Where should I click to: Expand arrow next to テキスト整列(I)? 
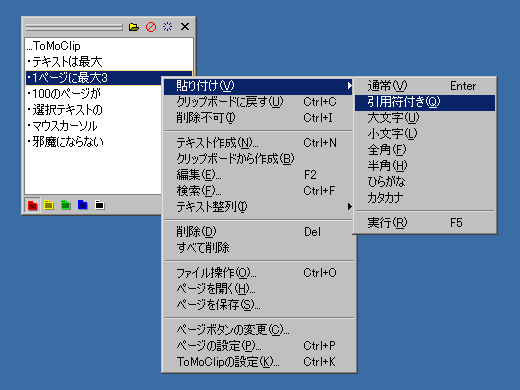pos(349,207)
